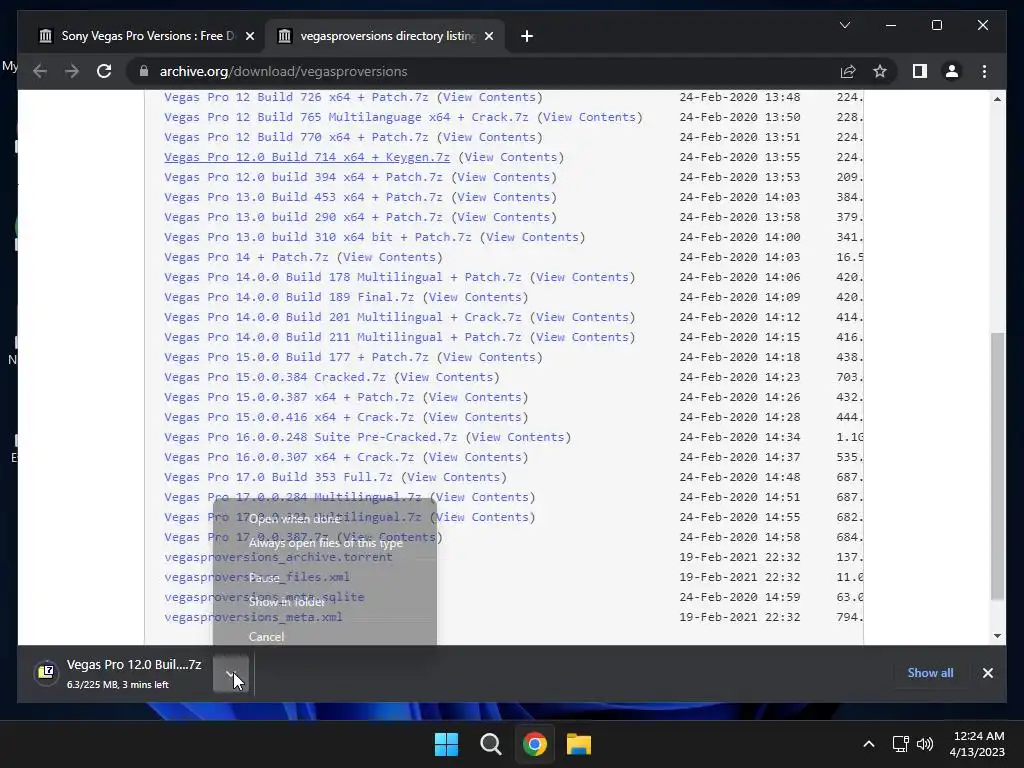Click the scrollbar down arrow
Screen dimensions: 1024x768
pyautogui.click(x=997, y=635)
